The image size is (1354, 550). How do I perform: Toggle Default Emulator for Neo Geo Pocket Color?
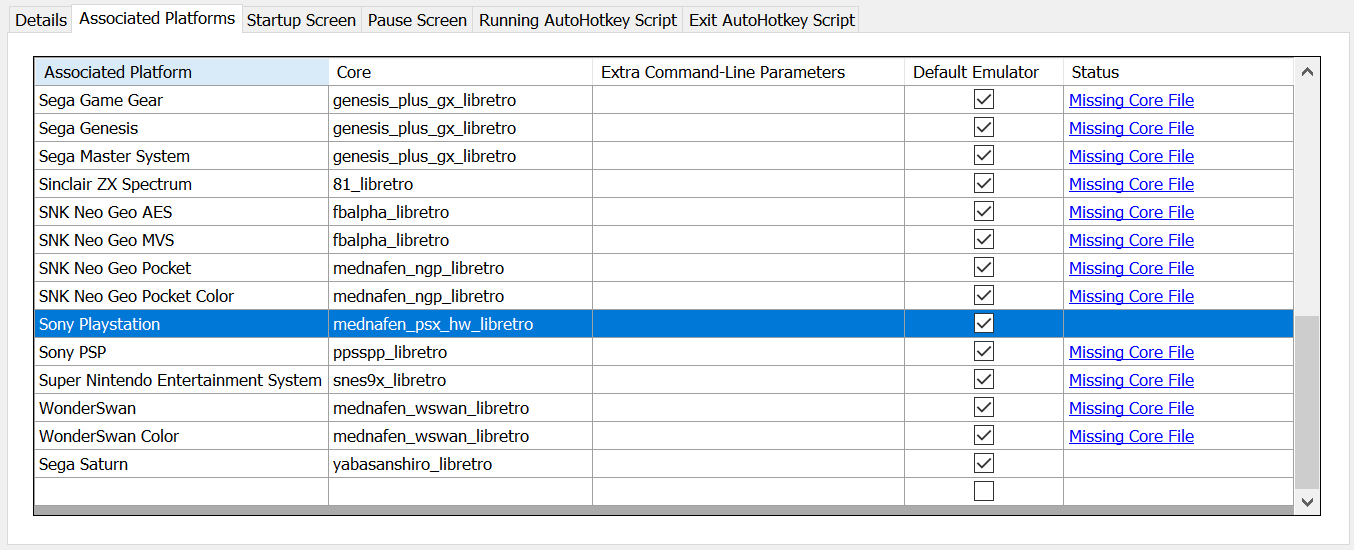(x=984, y=296)
